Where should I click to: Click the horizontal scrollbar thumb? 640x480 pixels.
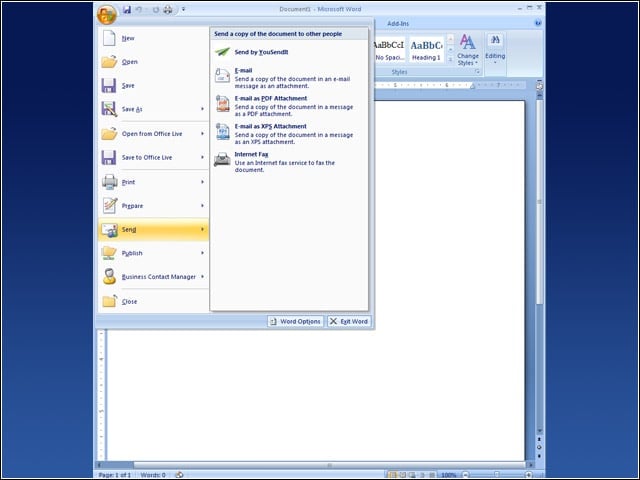point(329,465)
